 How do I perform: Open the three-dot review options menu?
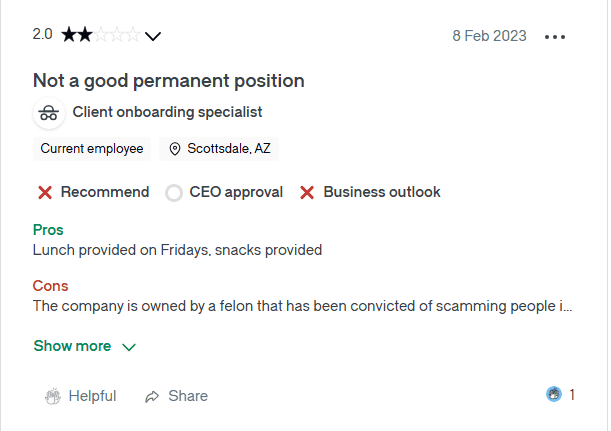tap(555, 37)
